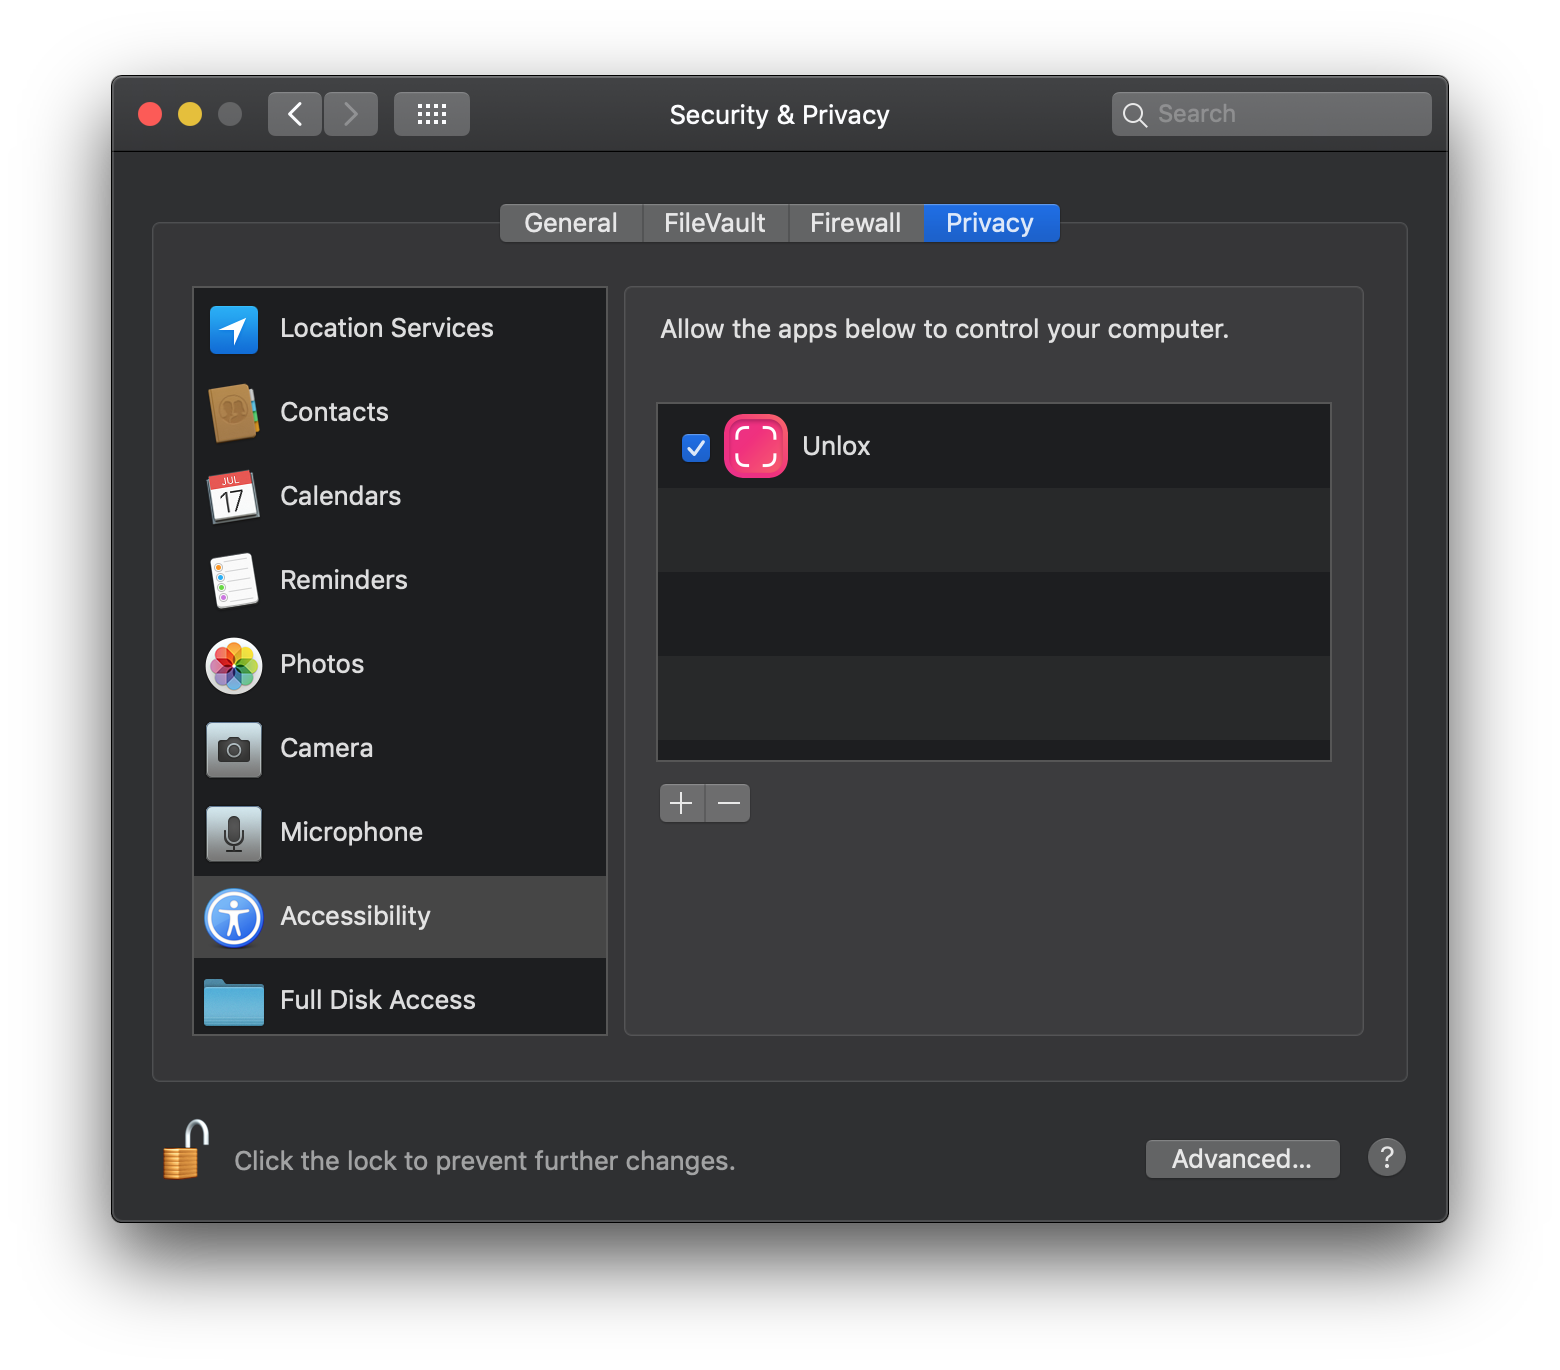Select the Privacy tab

click(x=990, y=223)
